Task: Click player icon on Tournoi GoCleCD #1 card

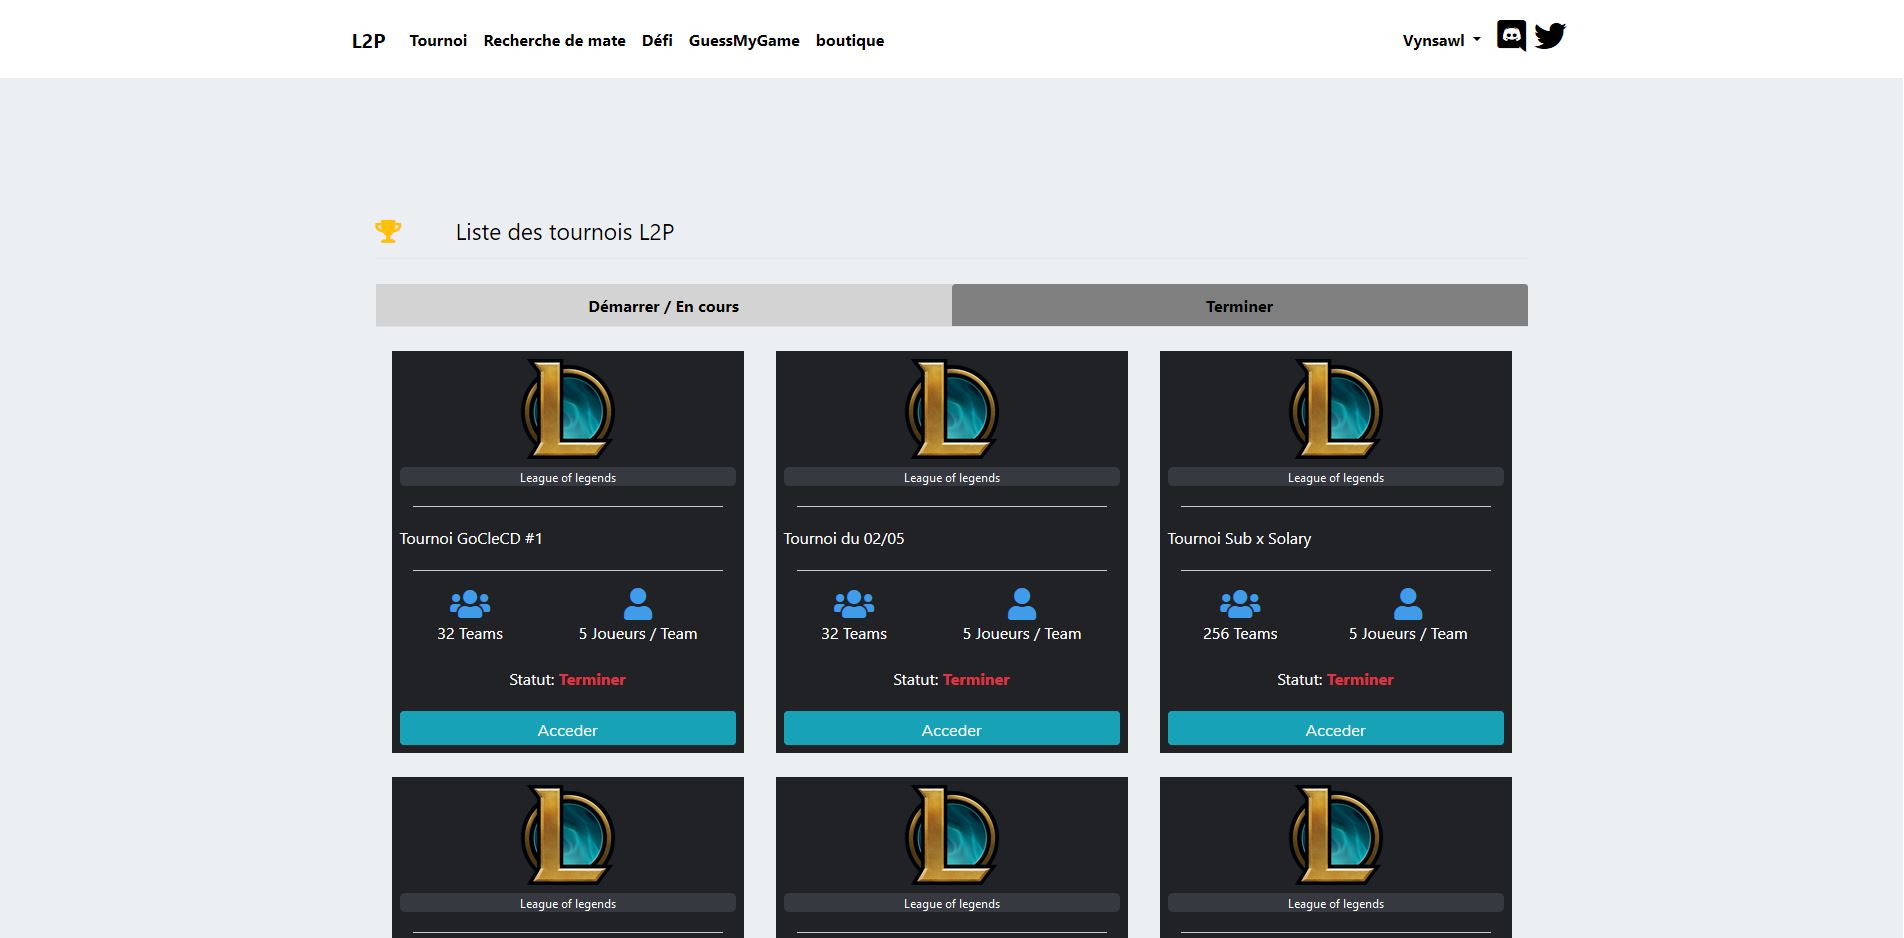Action: coord(638,604)
